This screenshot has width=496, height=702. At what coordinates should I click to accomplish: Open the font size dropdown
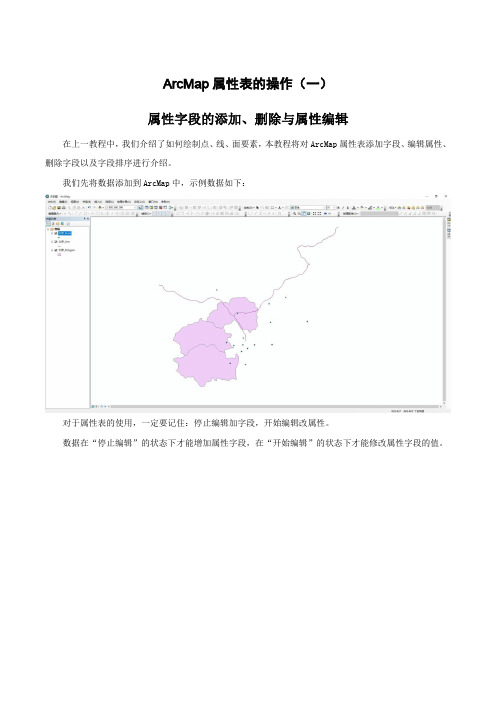(331, 208)
